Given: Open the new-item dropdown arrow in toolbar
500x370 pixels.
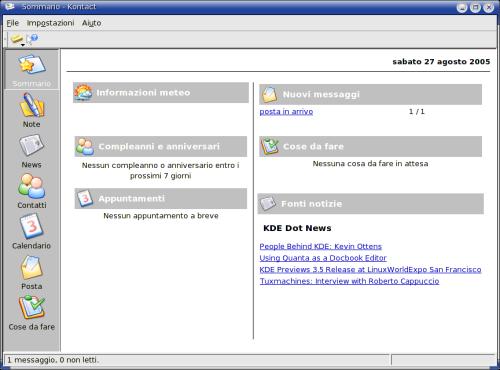Looking at the screenshot, I should (23, 45).
